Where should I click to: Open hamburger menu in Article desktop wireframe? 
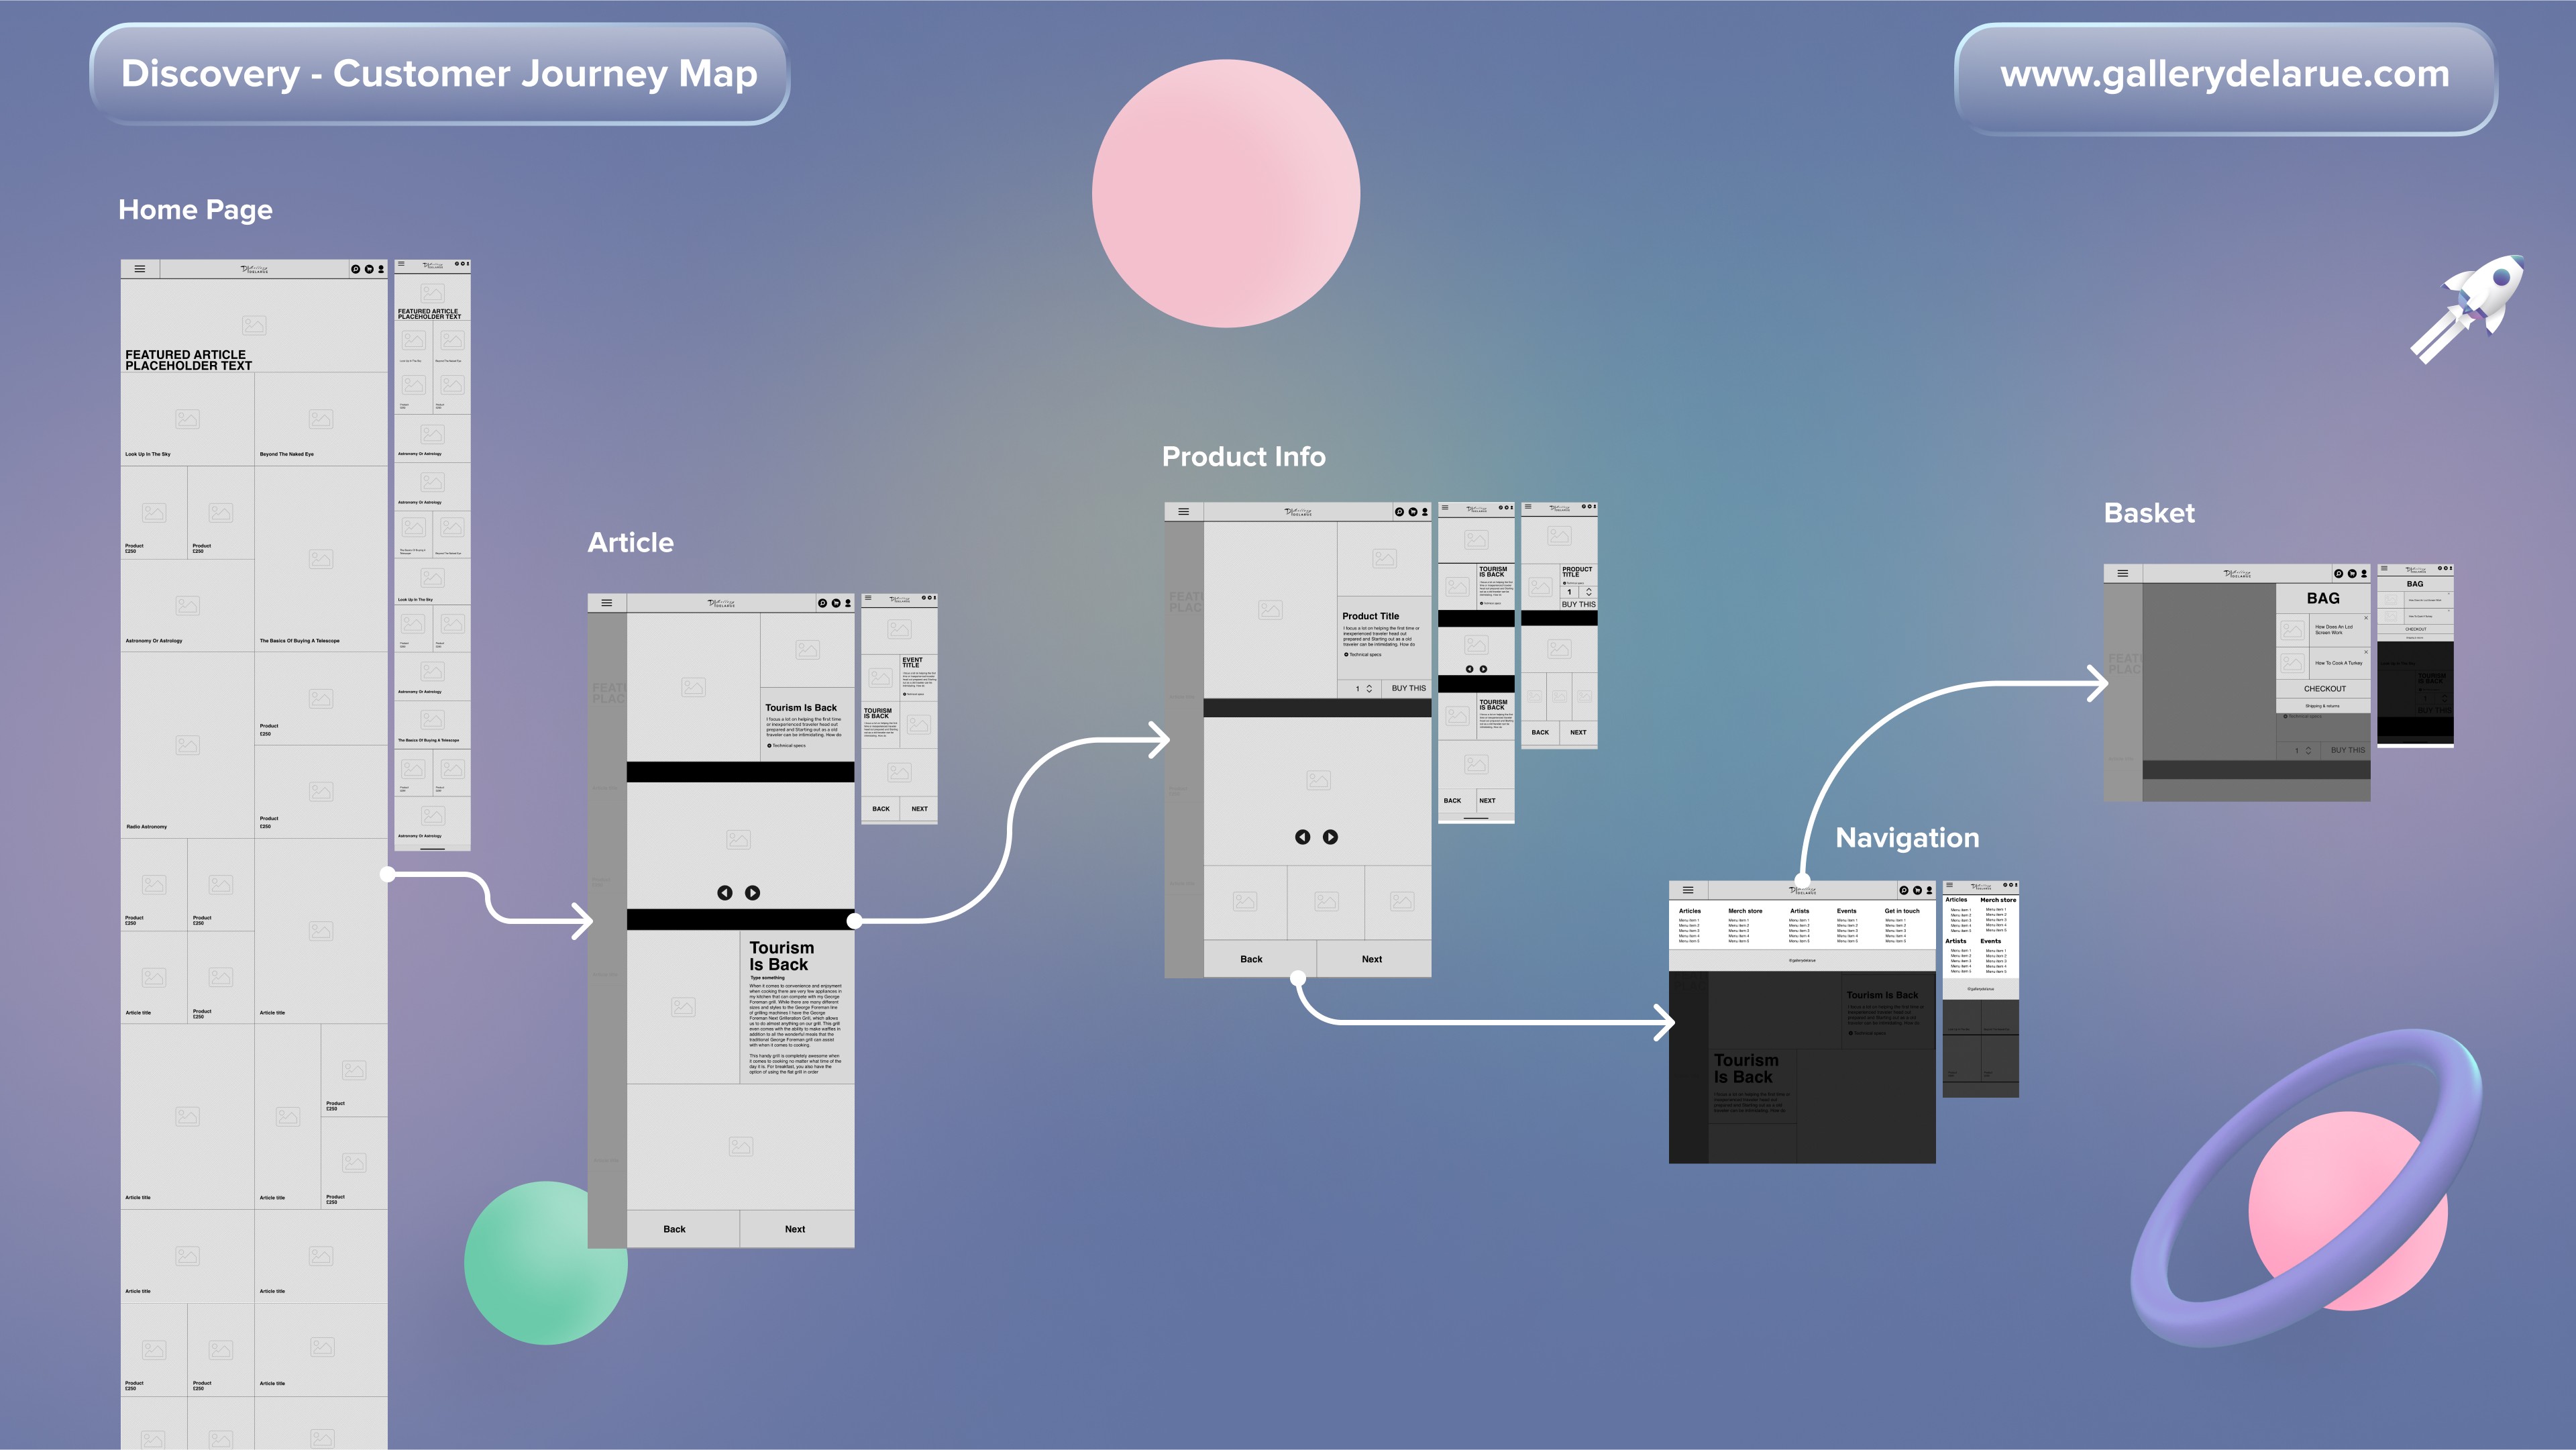[607, 603]
